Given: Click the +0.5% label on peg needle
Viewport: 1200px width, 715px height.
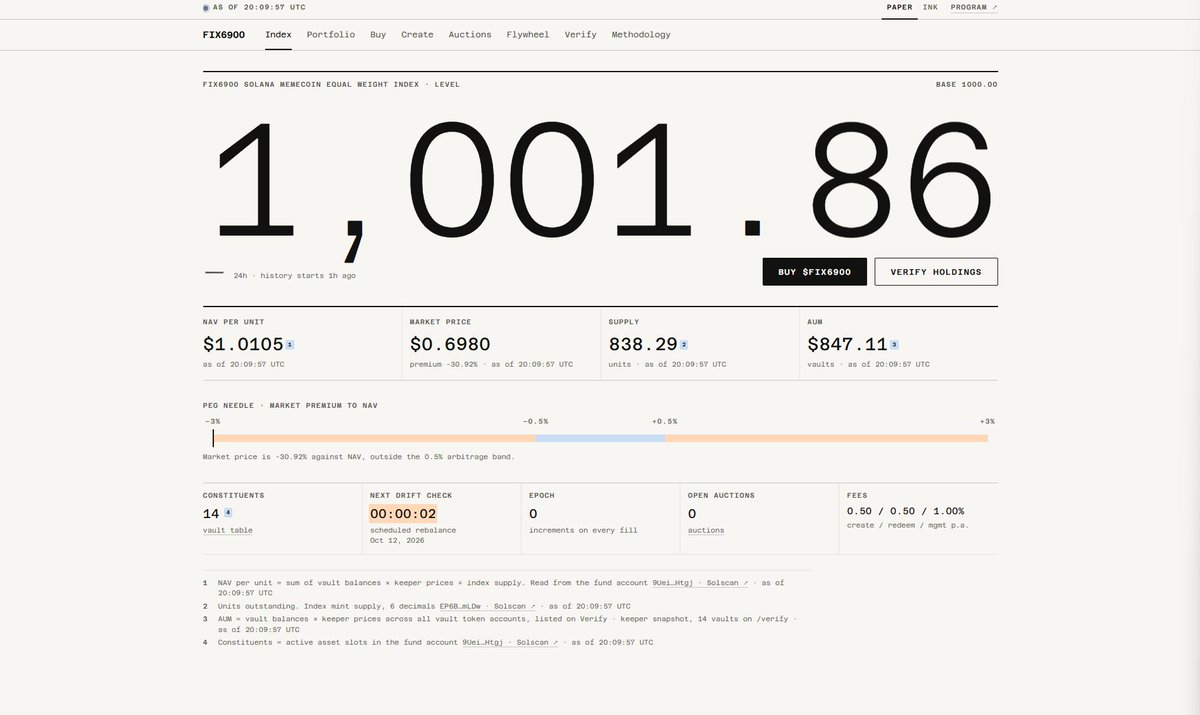Looking at the screenshot, I should 664,421.
